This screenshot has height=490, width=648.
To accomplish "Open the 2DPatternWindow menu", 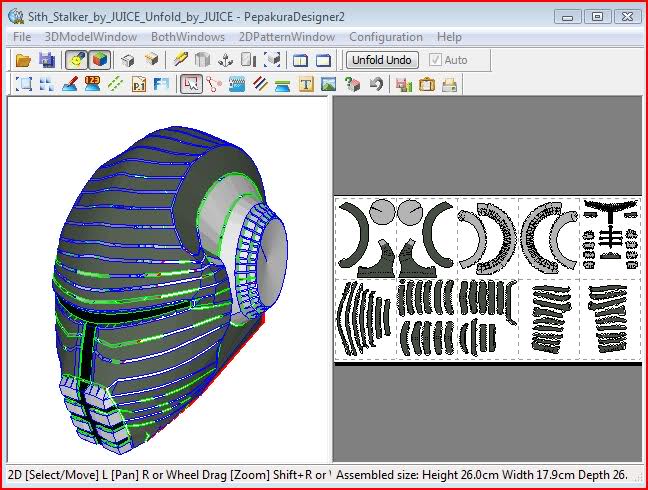I will (287, 37).
